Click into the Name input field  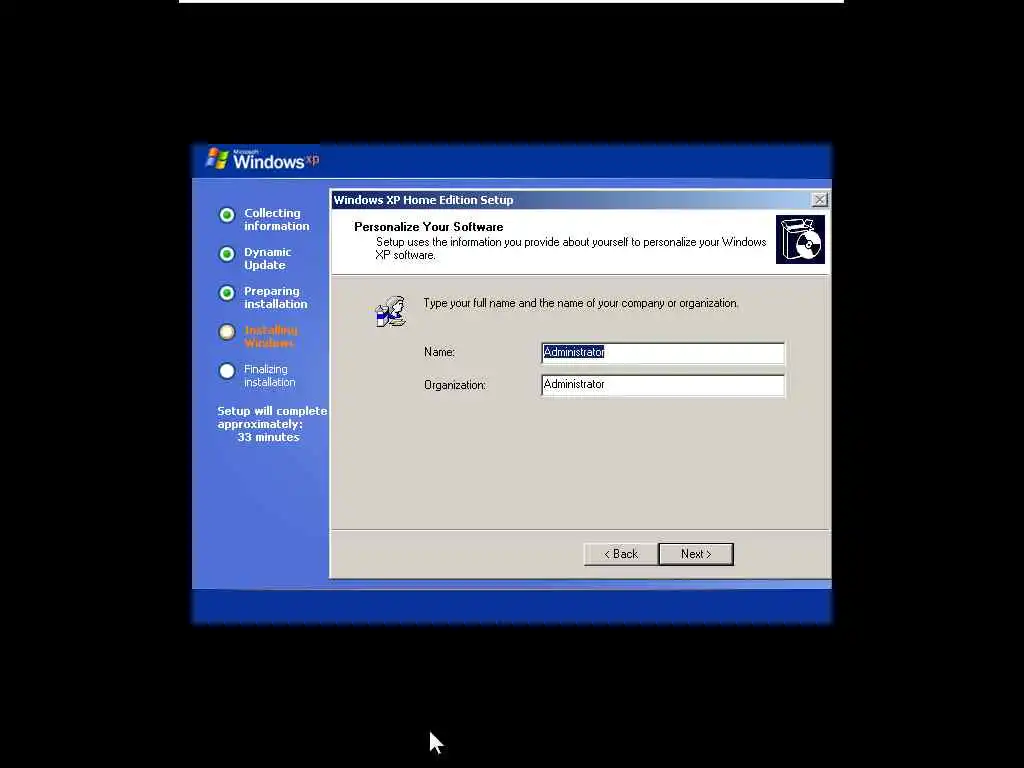(x=663, y=353)
